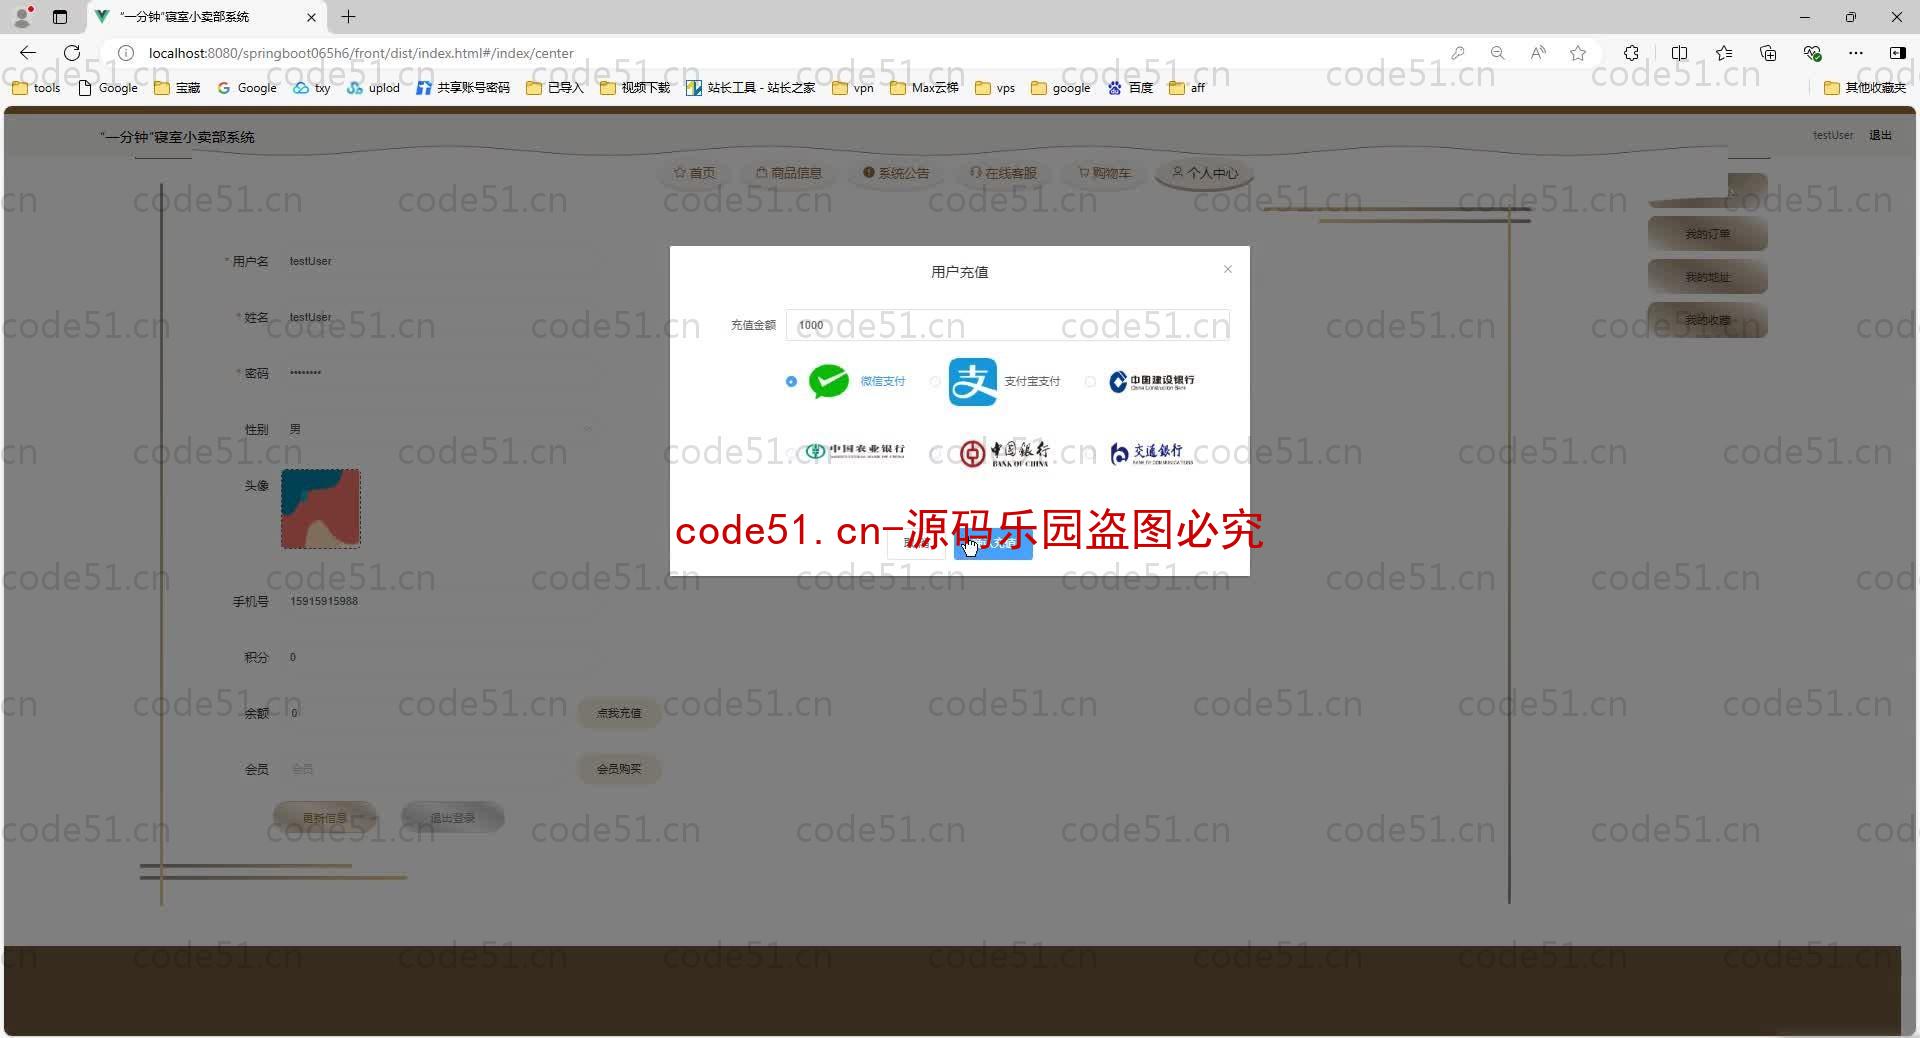Viewport: 1920px width, 1038px height.
Task: Expand the 其他收藏夹 bookmarks folder
Action: [x=1865, y=88]
